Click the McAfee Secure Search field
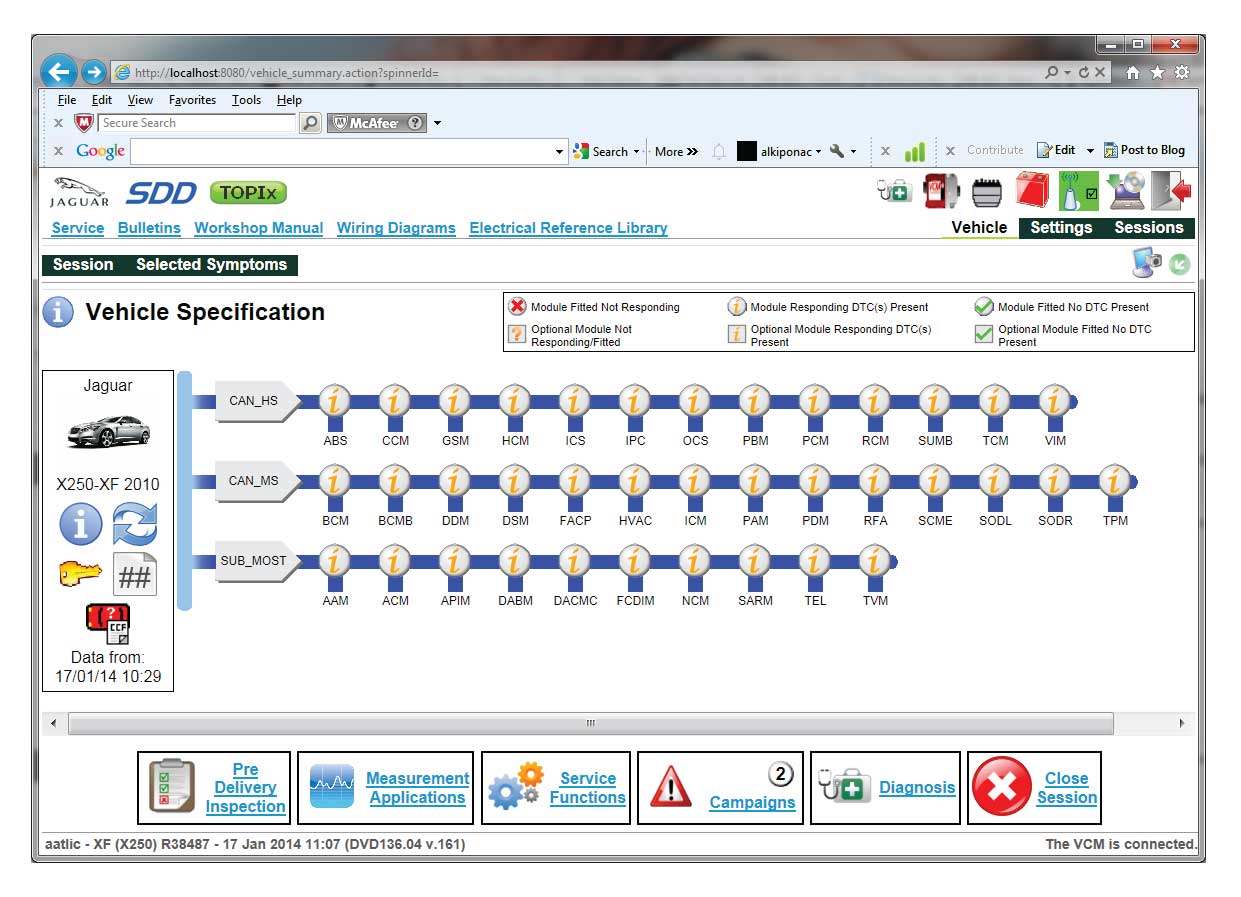The height and width of the screenshot is (897, 1241). (197, 123)
